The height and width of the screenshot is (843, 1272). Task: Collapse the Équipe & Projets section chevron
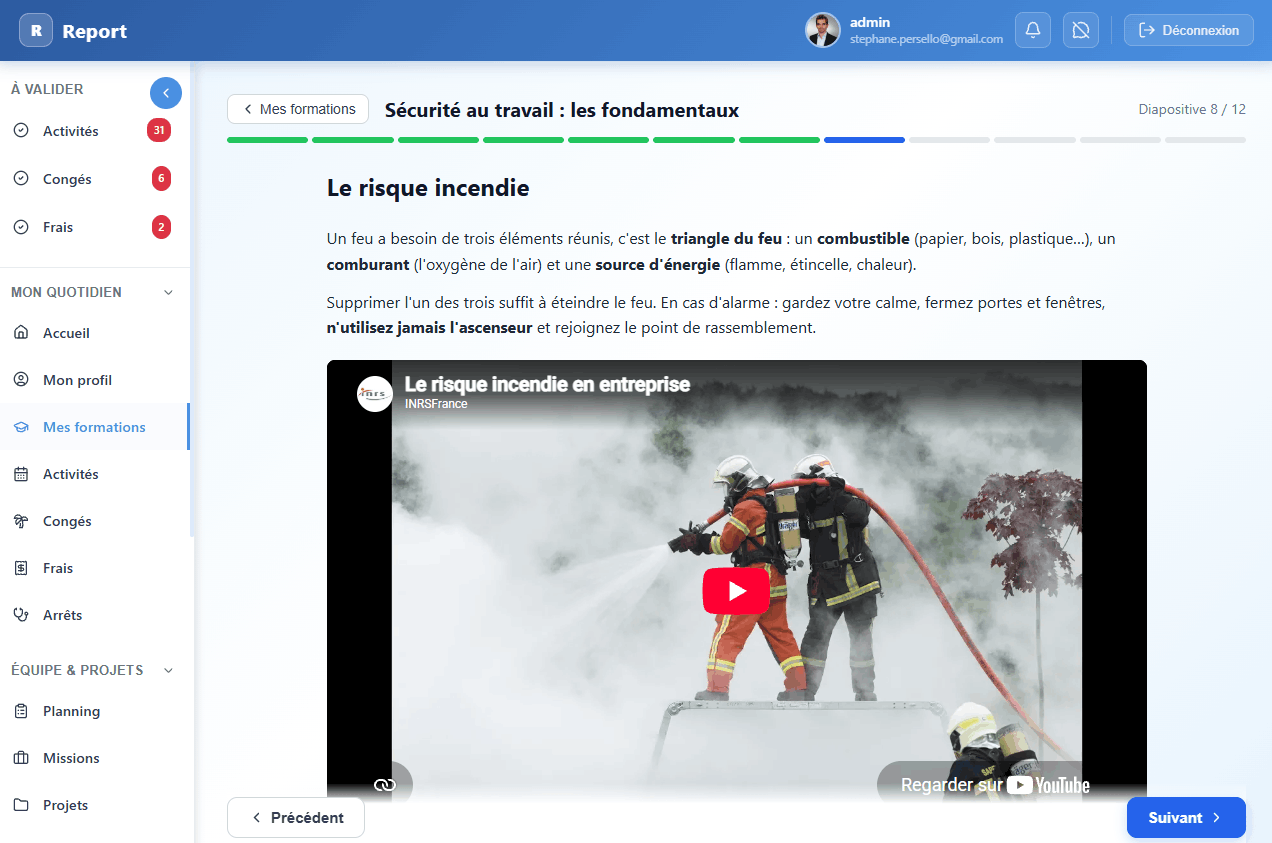click(x=168, y=670)
